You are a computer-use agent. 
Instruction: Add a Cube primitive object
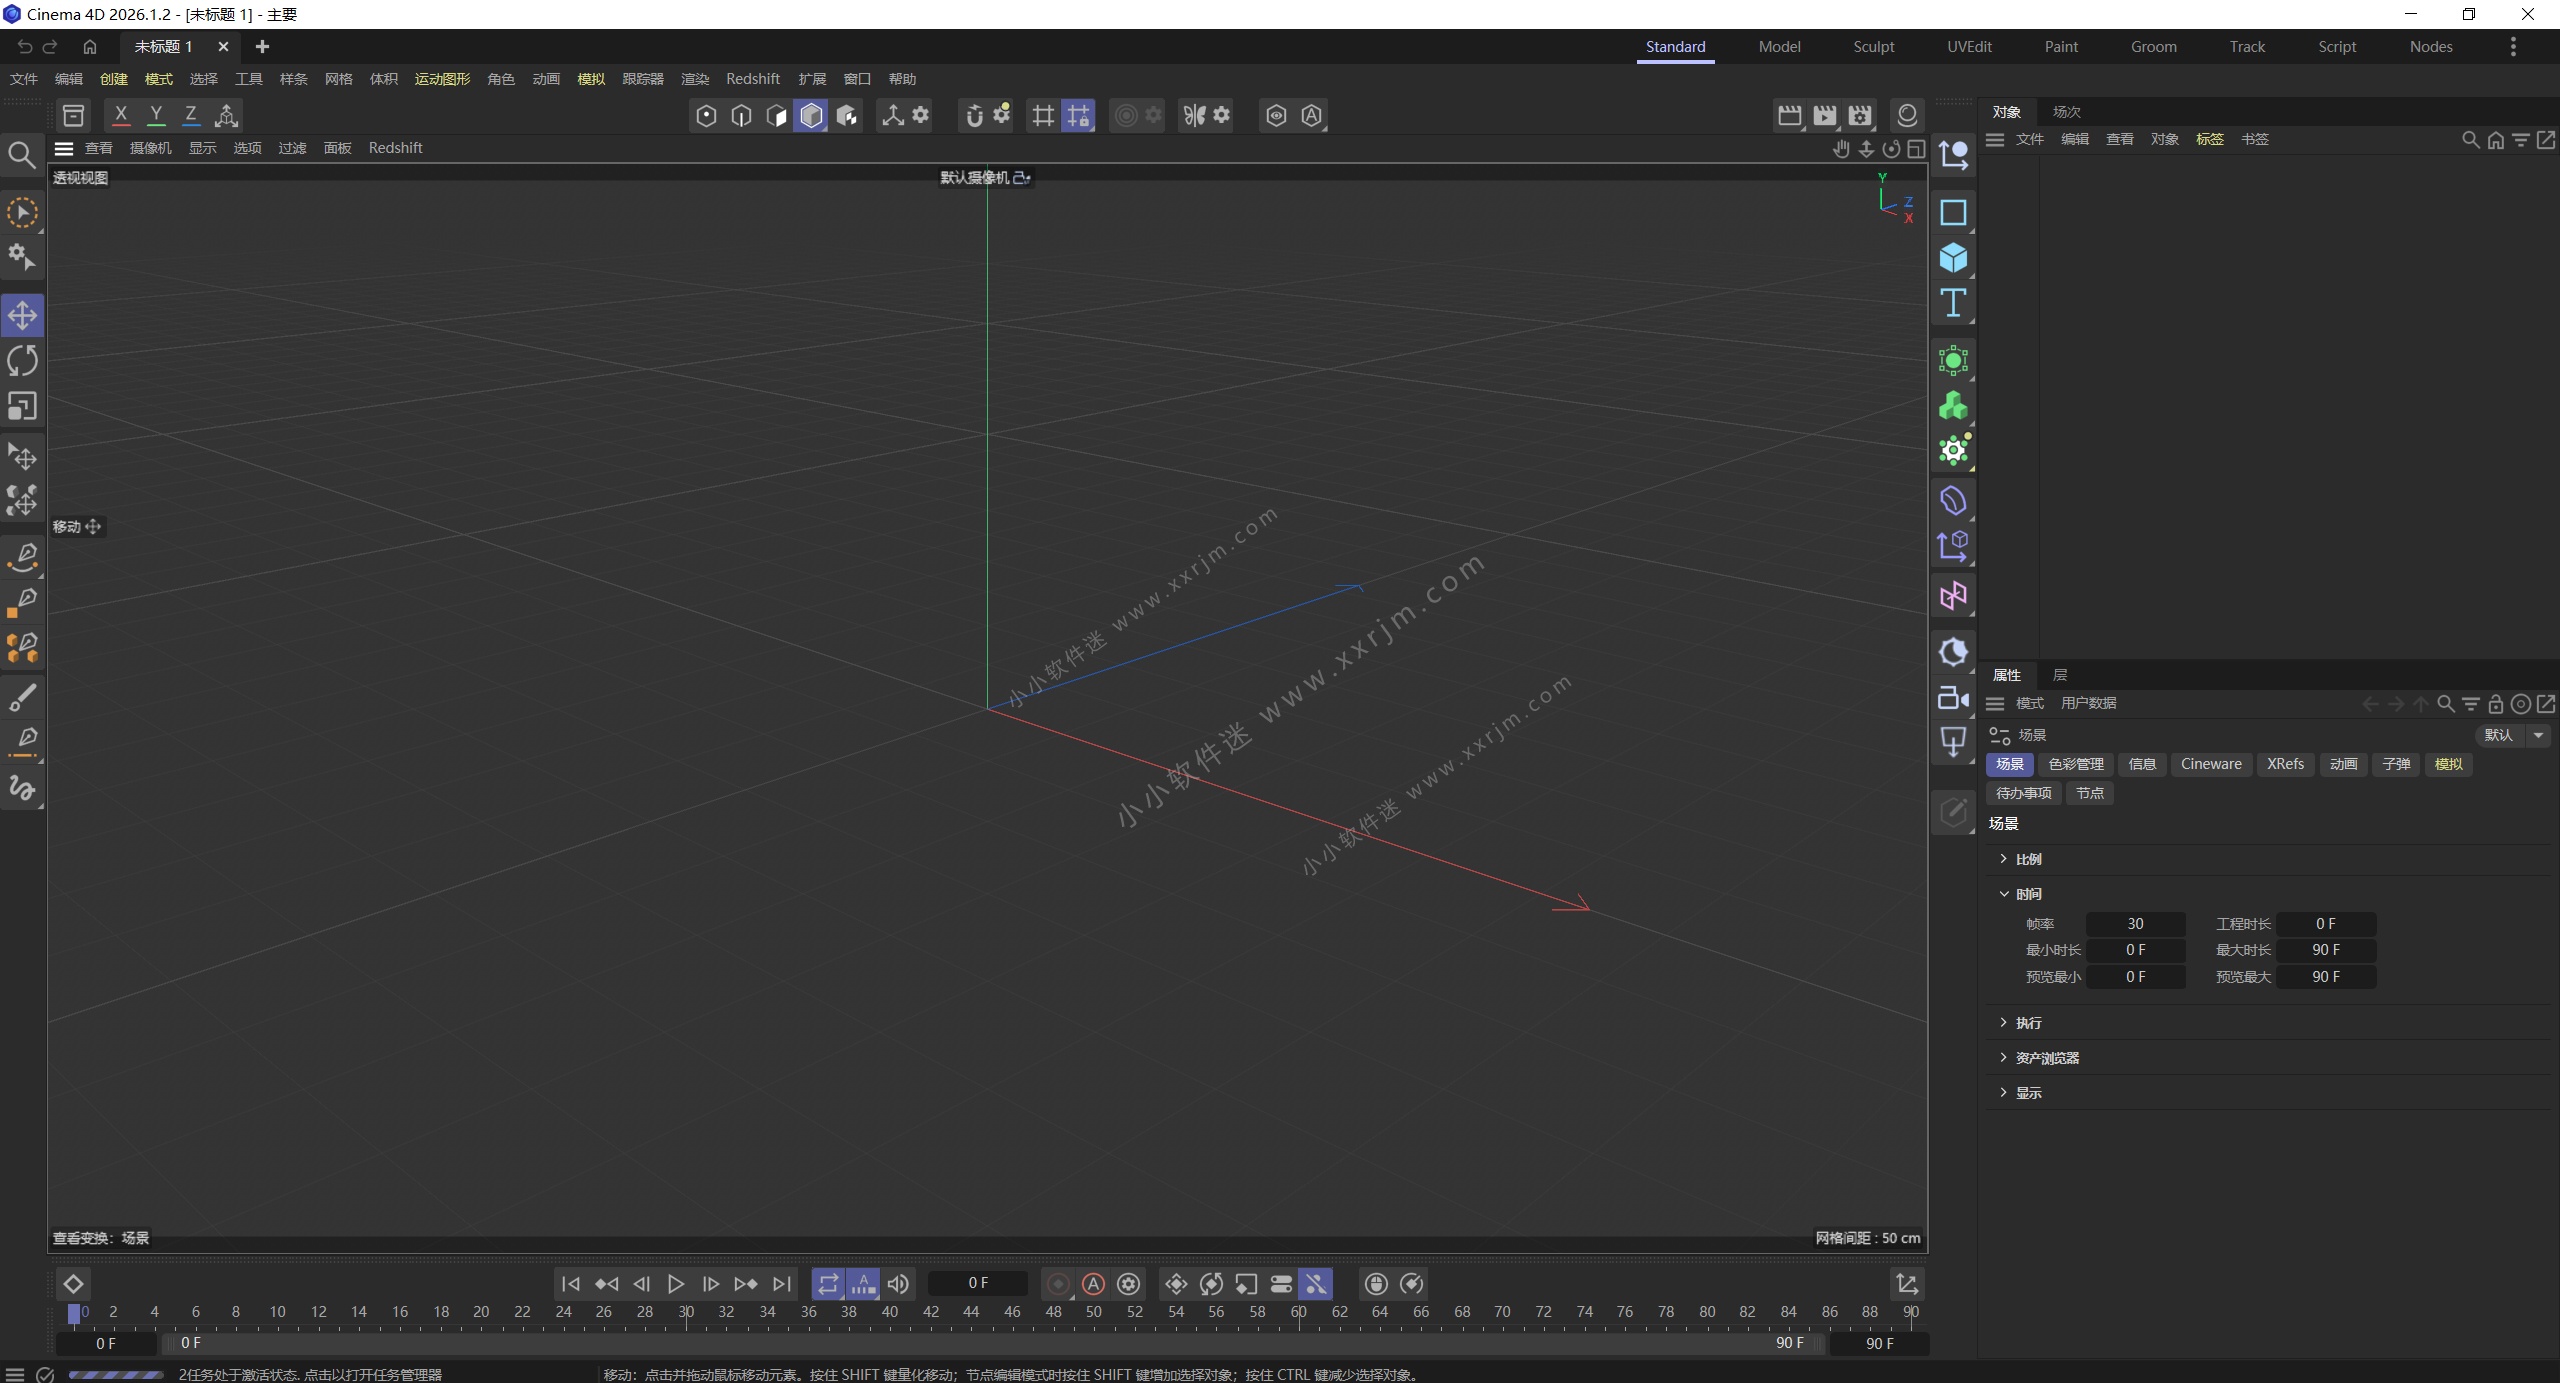coord(1952,259)
